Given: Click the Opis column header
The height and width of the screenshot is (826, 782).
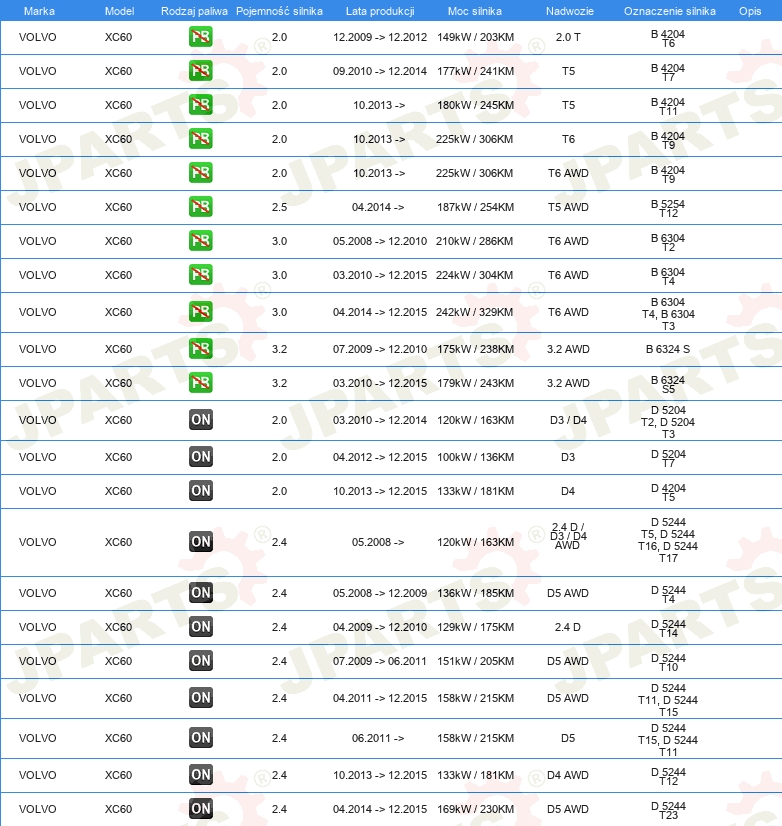Looking at the screenshot, I should [x=750, y=11].
